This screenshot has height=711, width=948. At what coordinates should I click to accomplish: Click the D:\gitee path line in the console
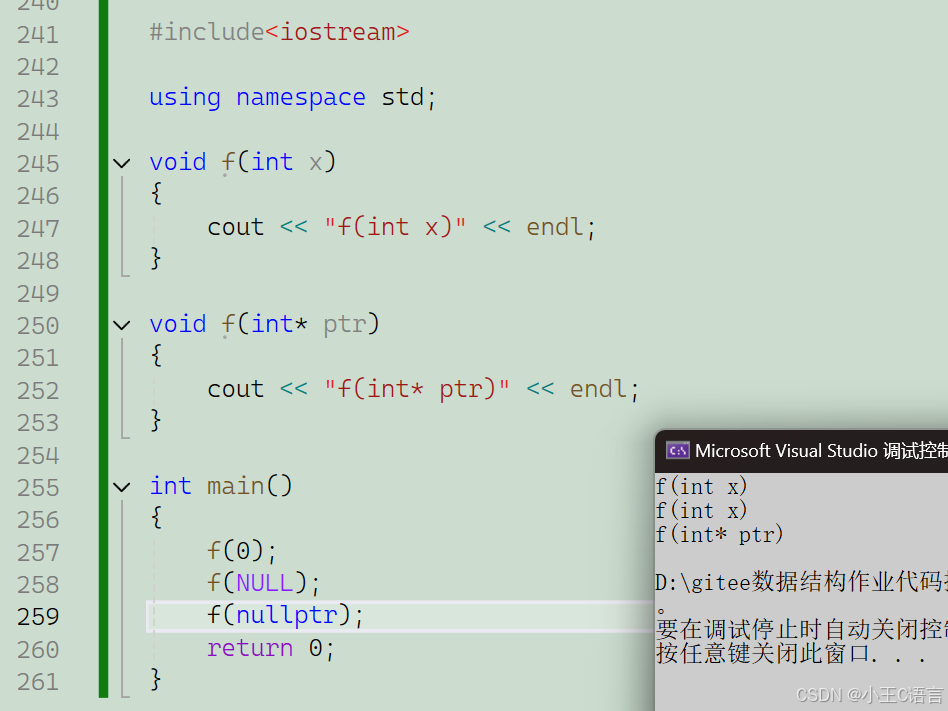click(x=802, y=582)
